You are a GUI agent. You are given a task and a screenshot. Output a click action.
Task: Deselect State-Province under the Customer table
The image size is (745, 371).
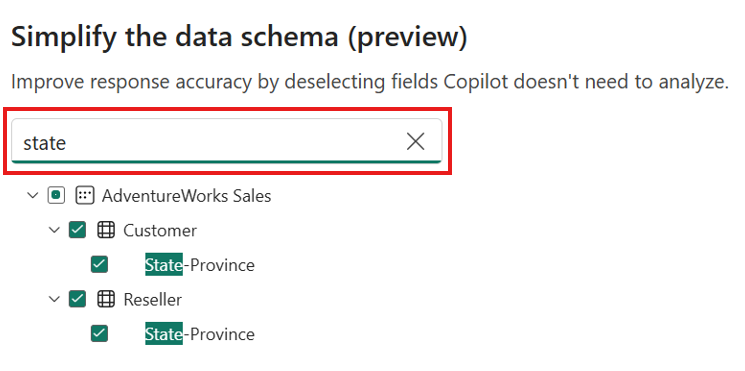click(x=99, y=265)
